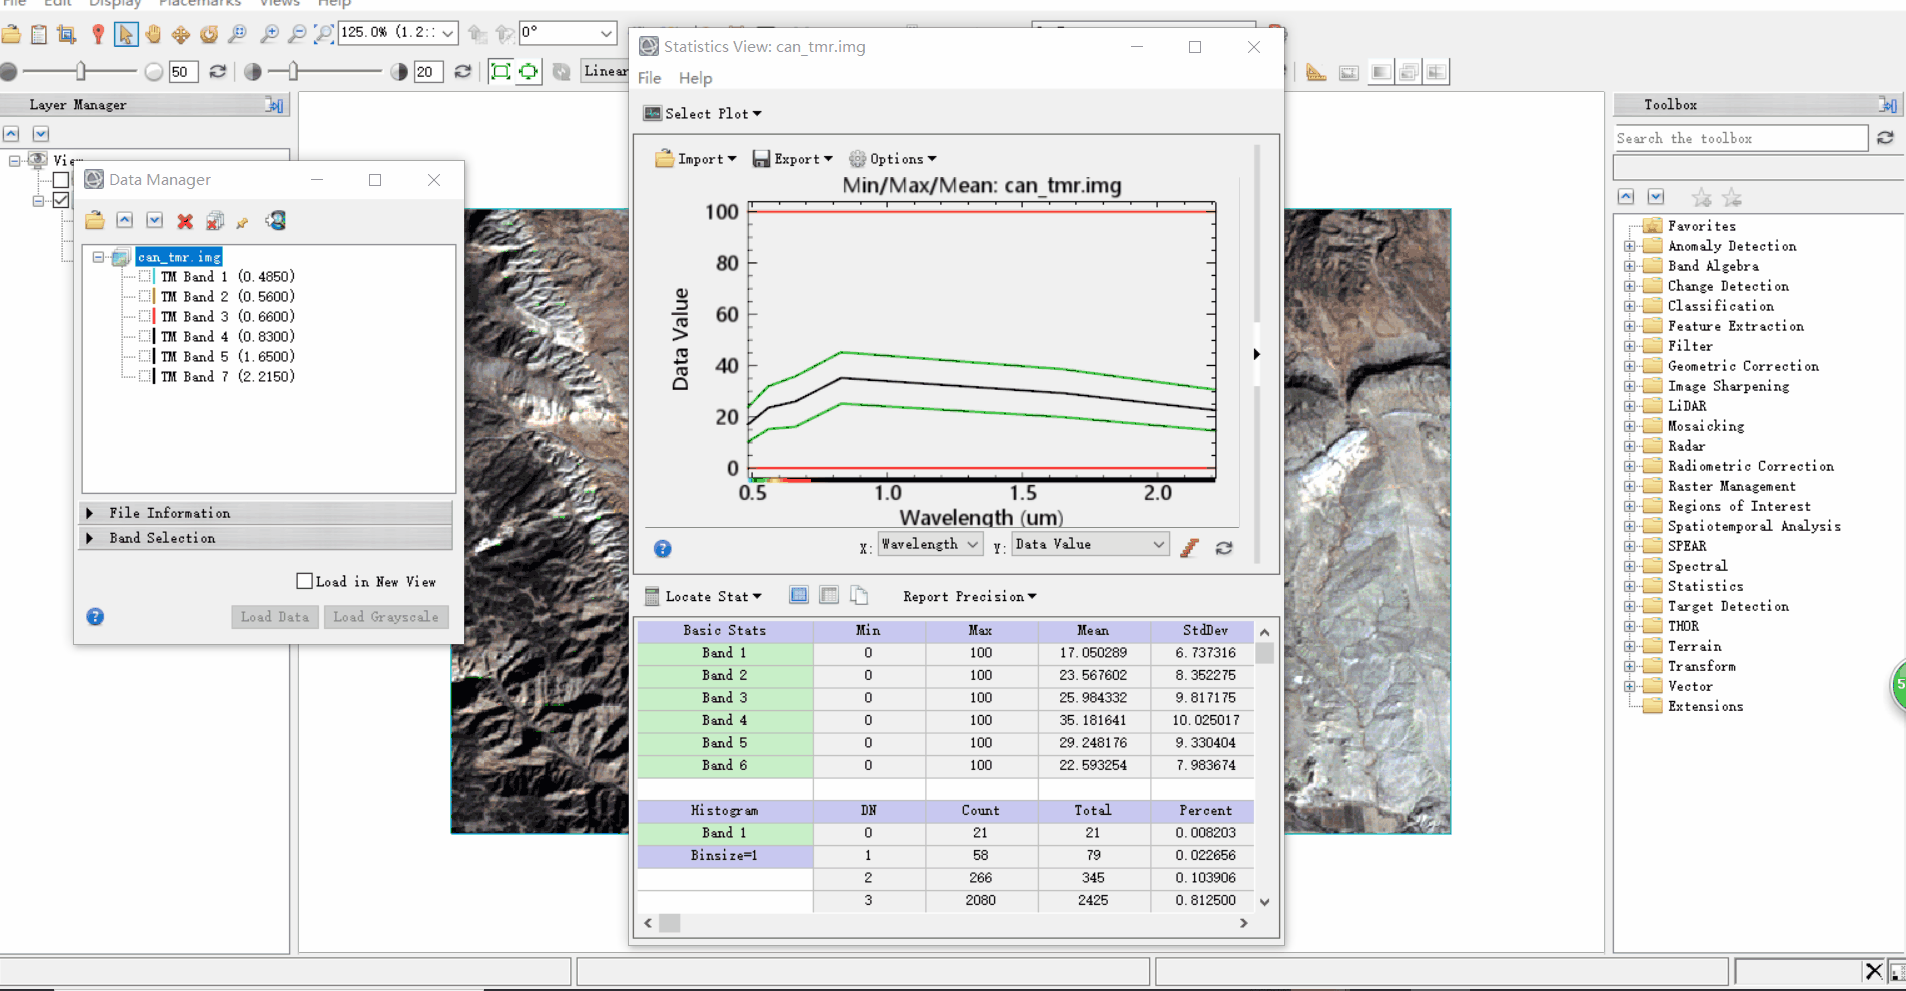This screenshot has height=991, width=1906.
Task: Click the Data Manager globe search icon
Action: click(276, 220)
